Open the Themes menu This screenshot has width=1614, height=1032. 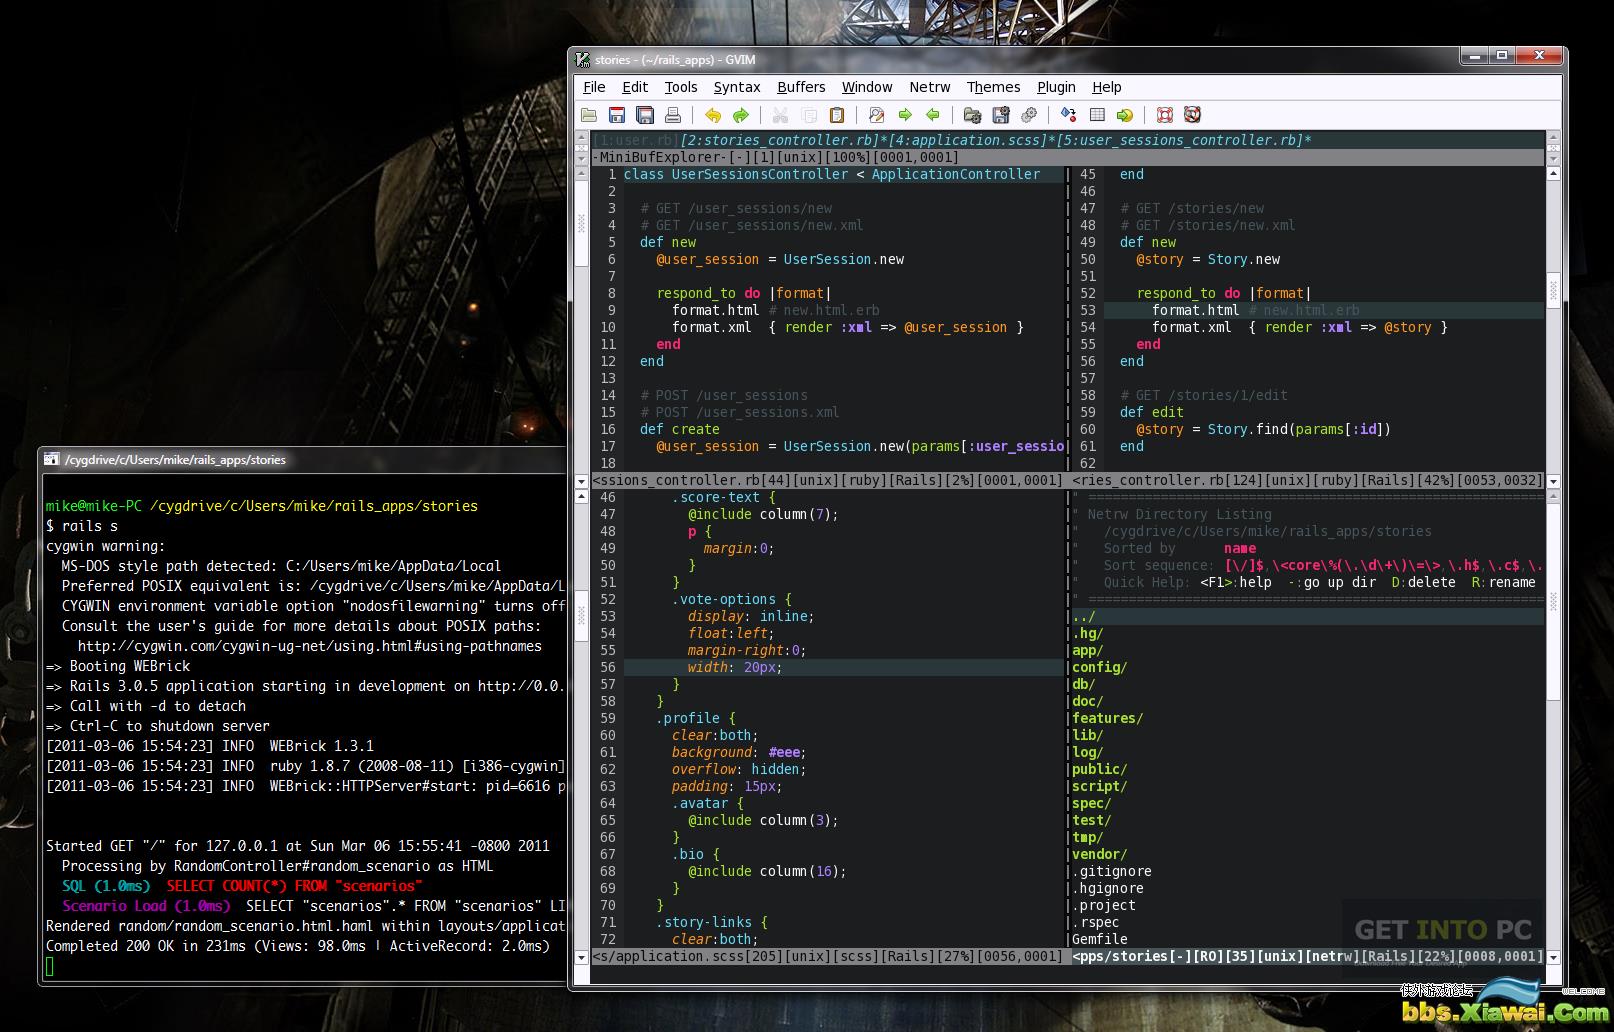(x=993, y=87)
